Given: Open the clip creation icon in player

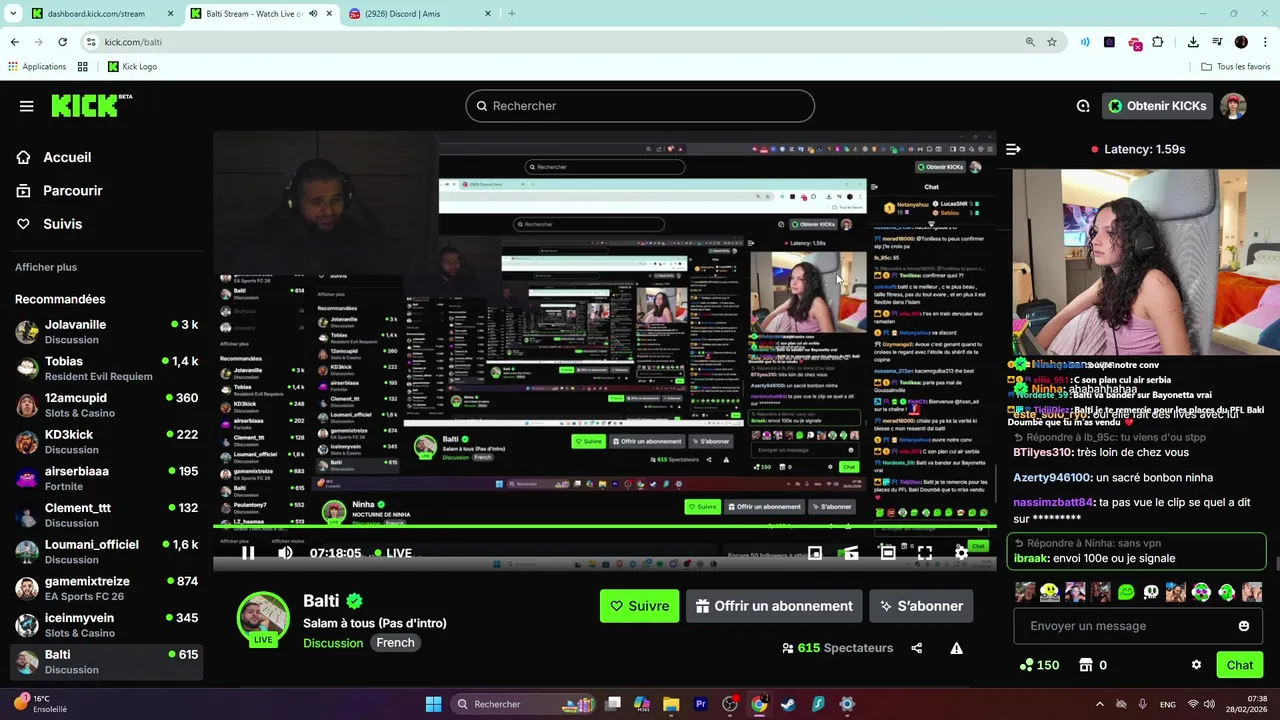Looking at the screenshot, I should (851, 553).
